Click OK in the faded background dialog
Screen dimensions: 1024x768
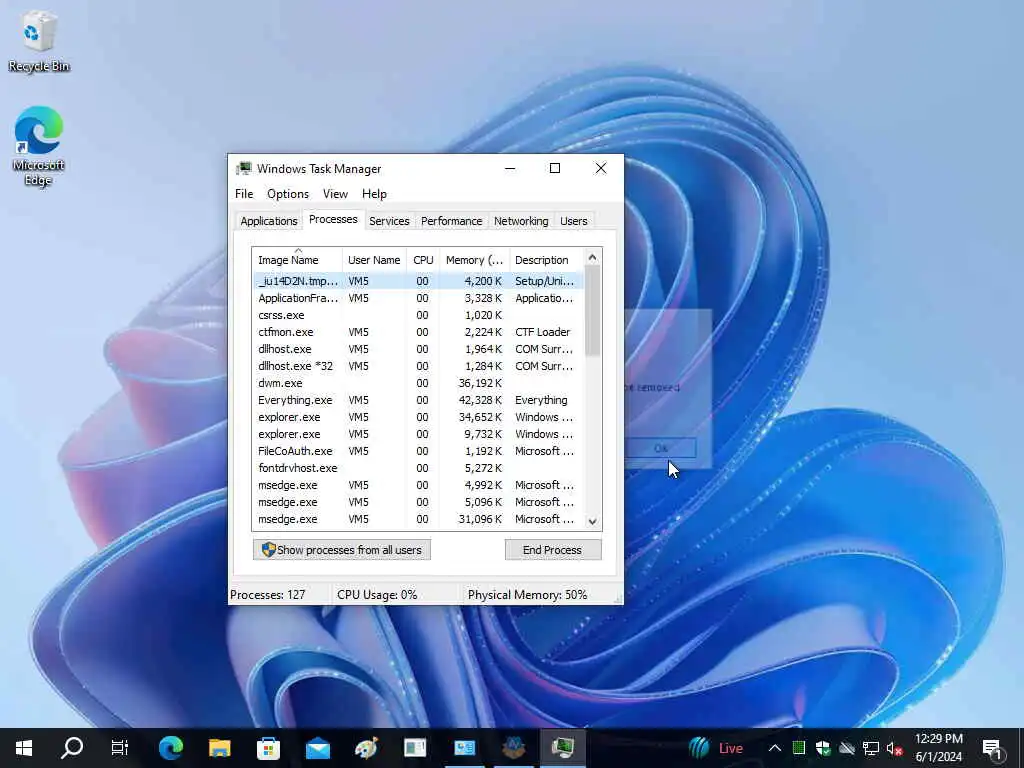(x=661, y=448)
